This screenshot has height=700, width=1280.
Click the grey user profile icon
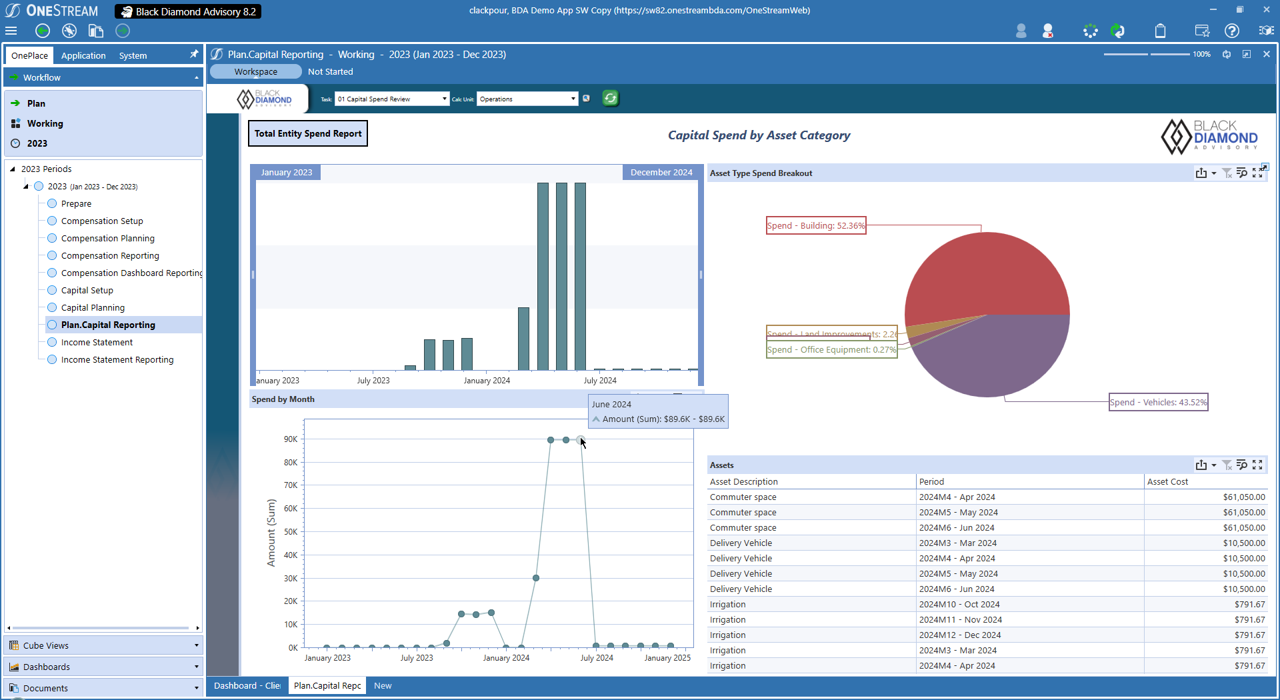1021,31
